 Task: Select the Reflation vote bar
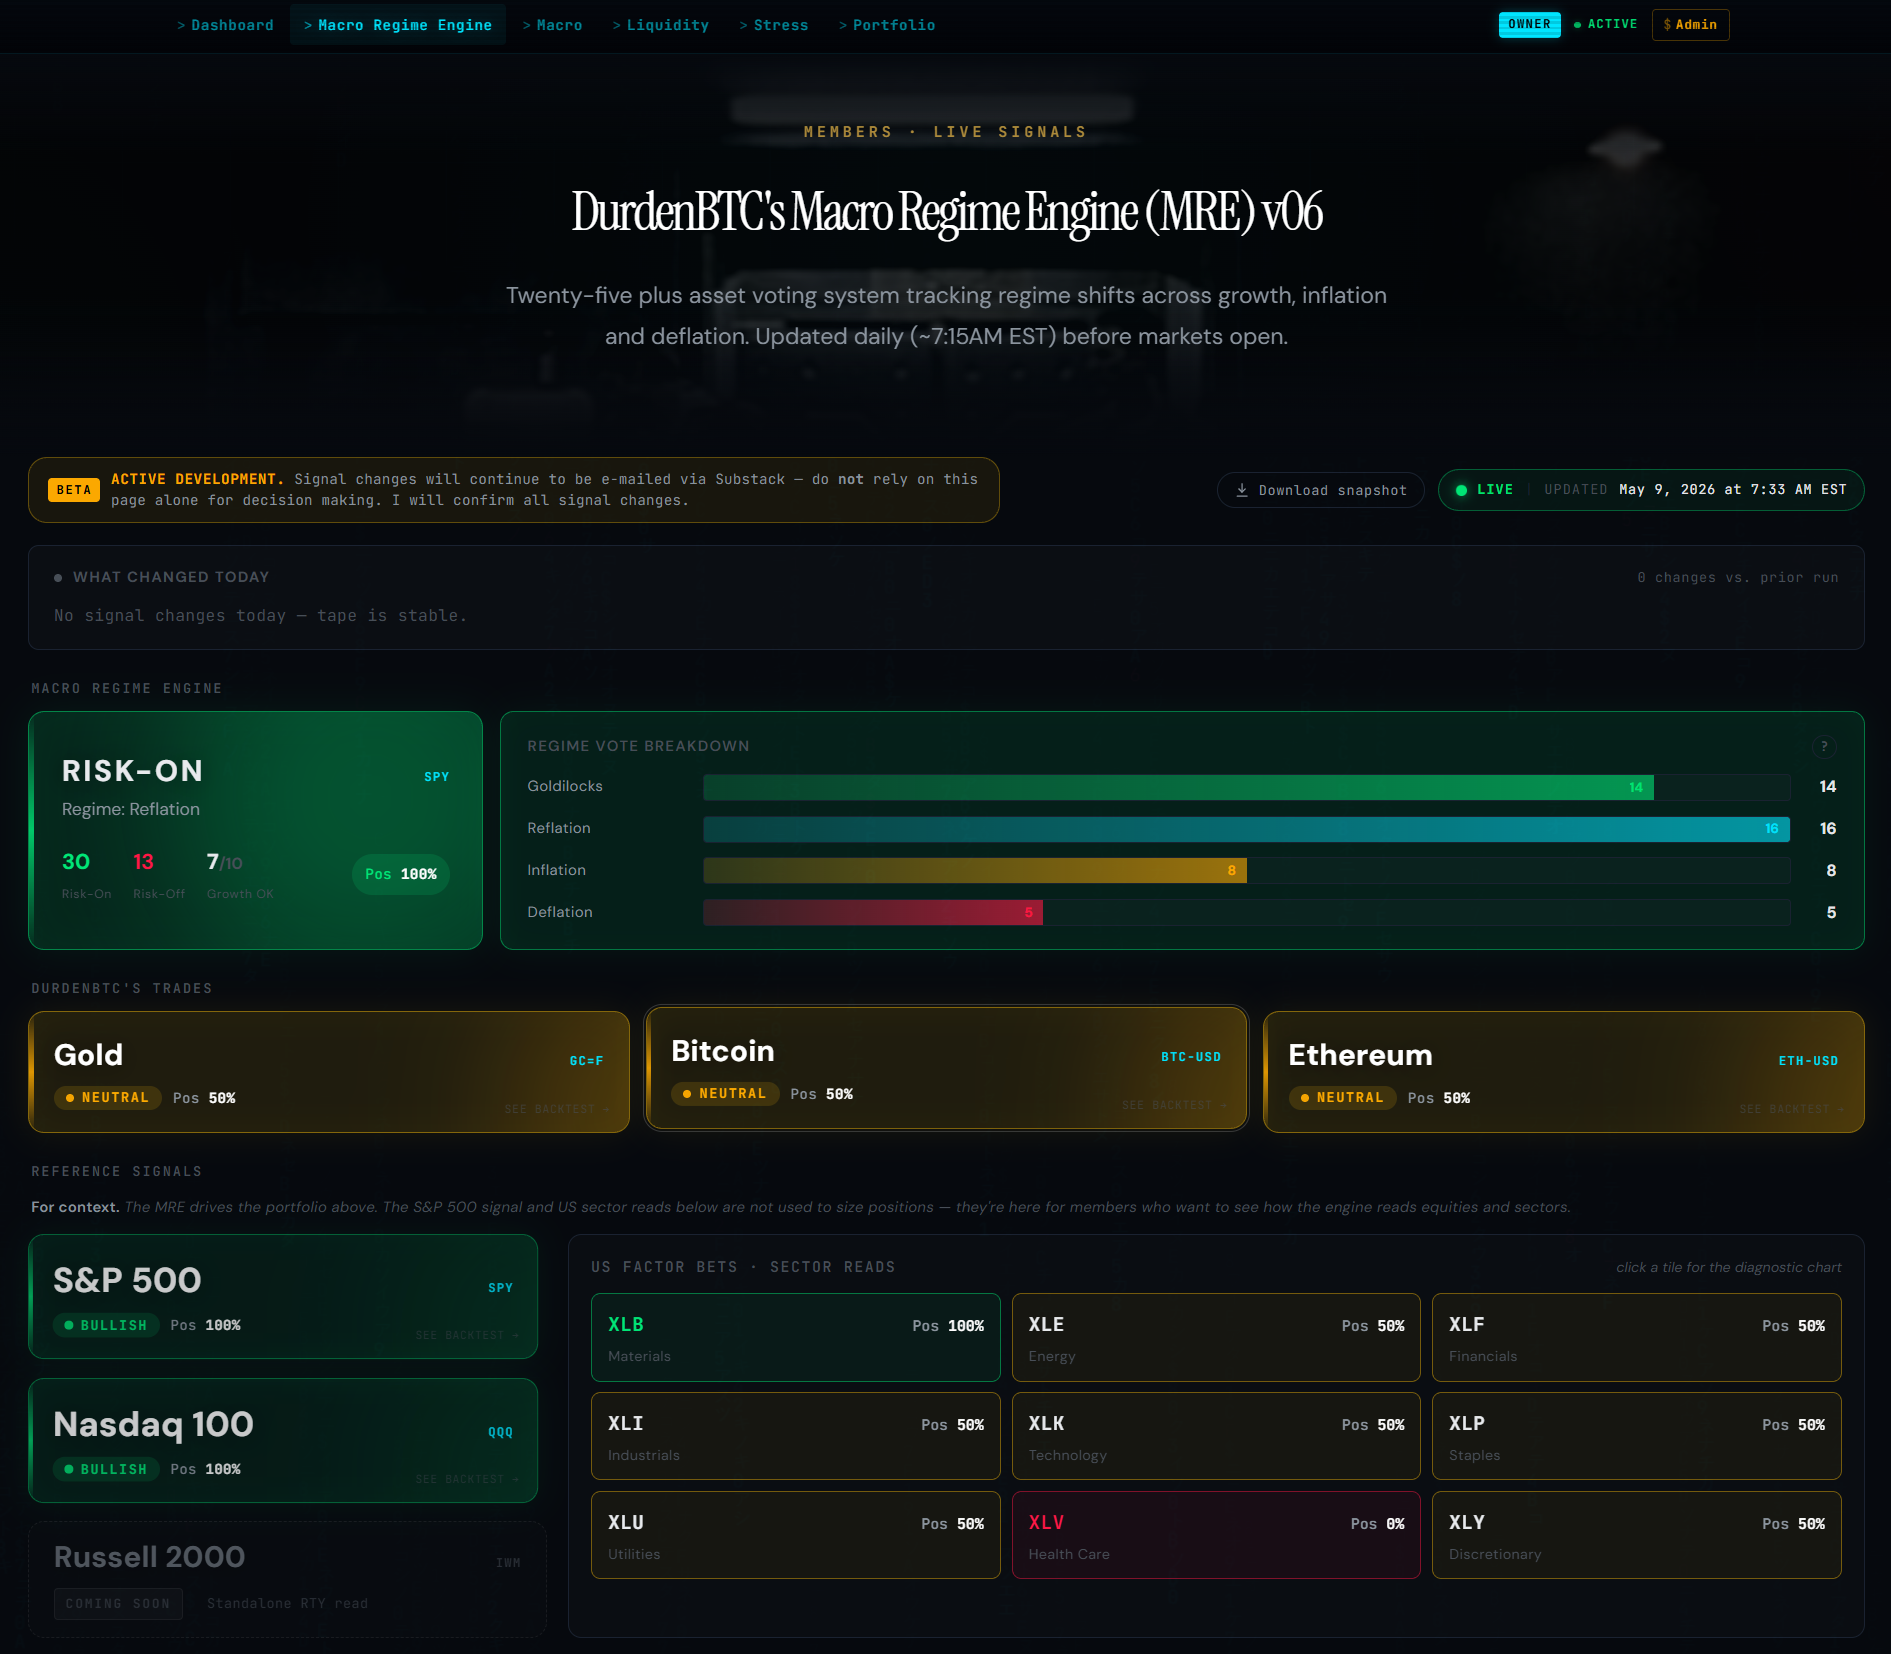[1246, 829]
